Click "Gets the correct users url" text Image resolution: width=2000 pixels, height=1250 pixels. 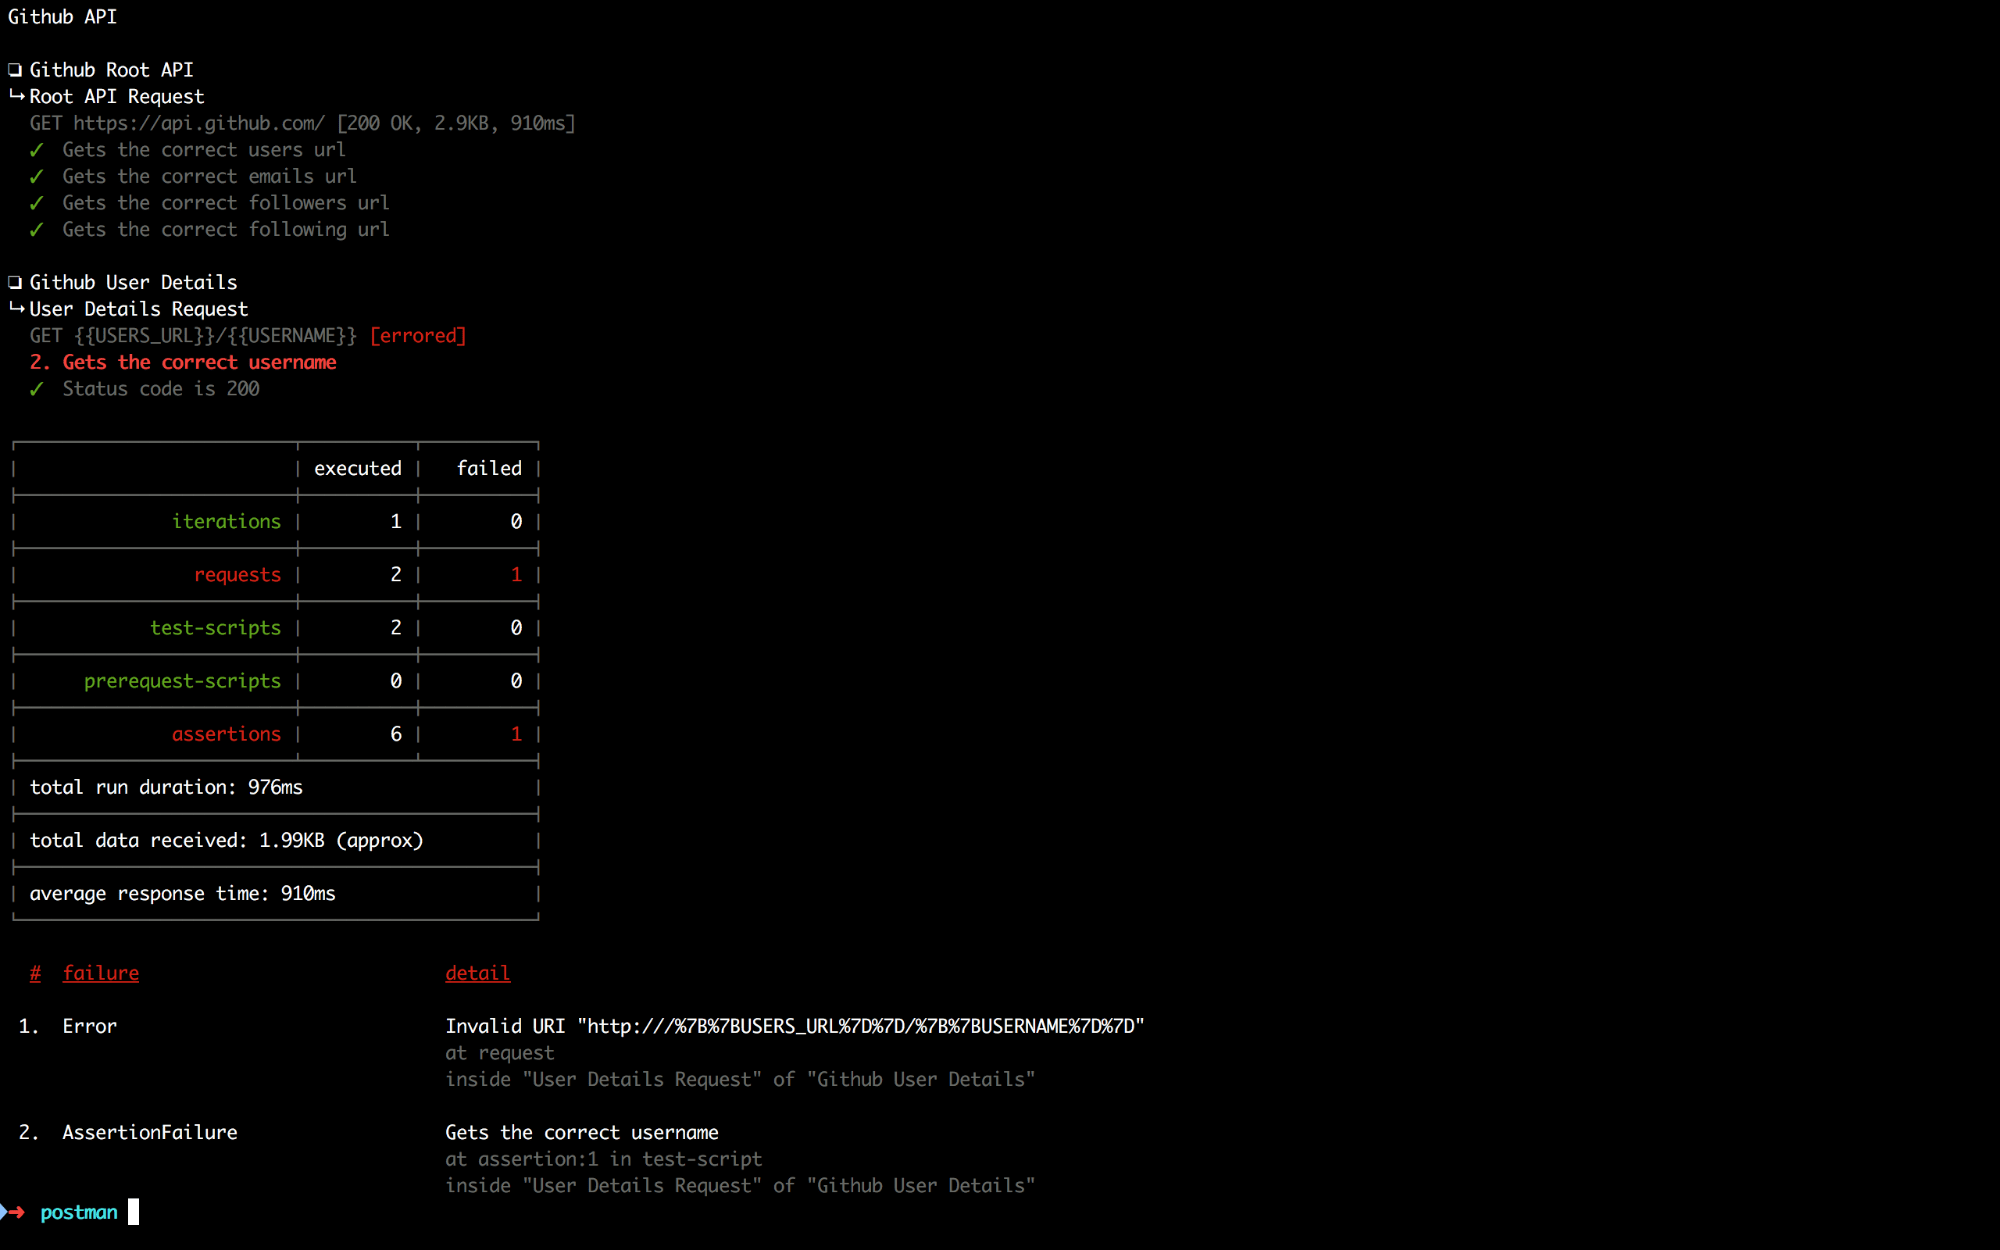[204, 150]
